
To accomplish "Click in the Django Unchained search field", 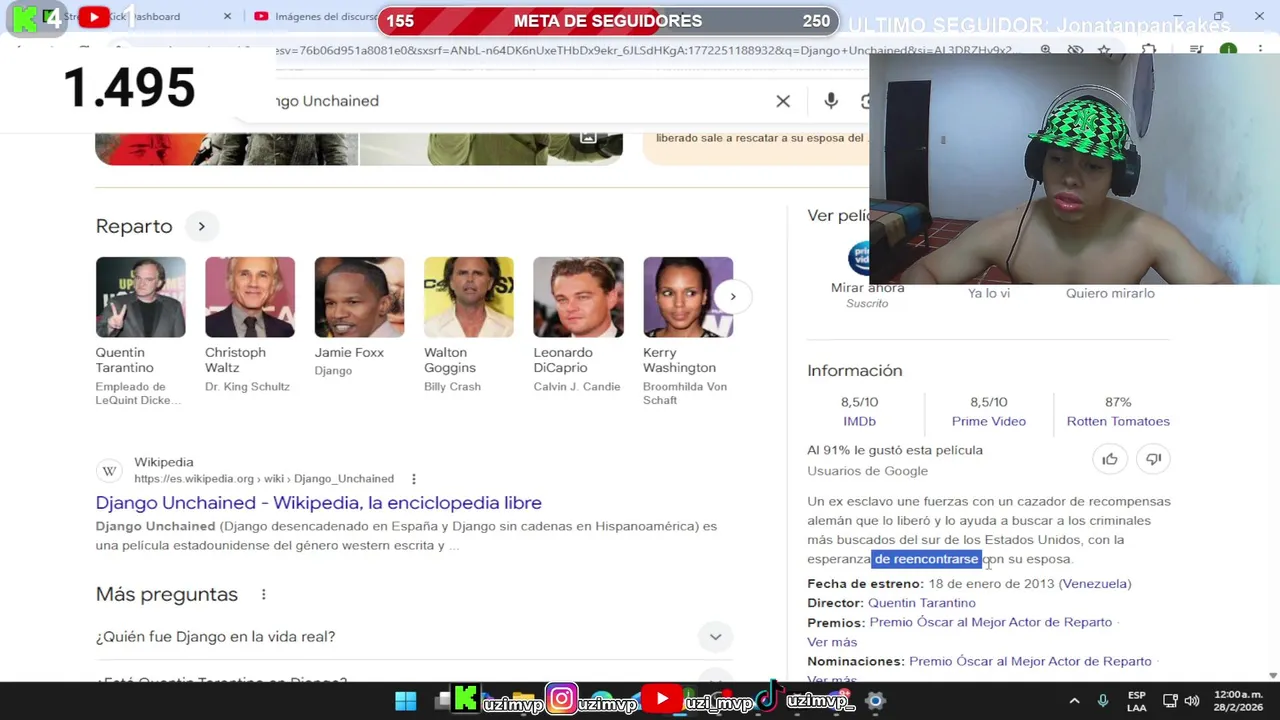I will [x=520, y=101].
